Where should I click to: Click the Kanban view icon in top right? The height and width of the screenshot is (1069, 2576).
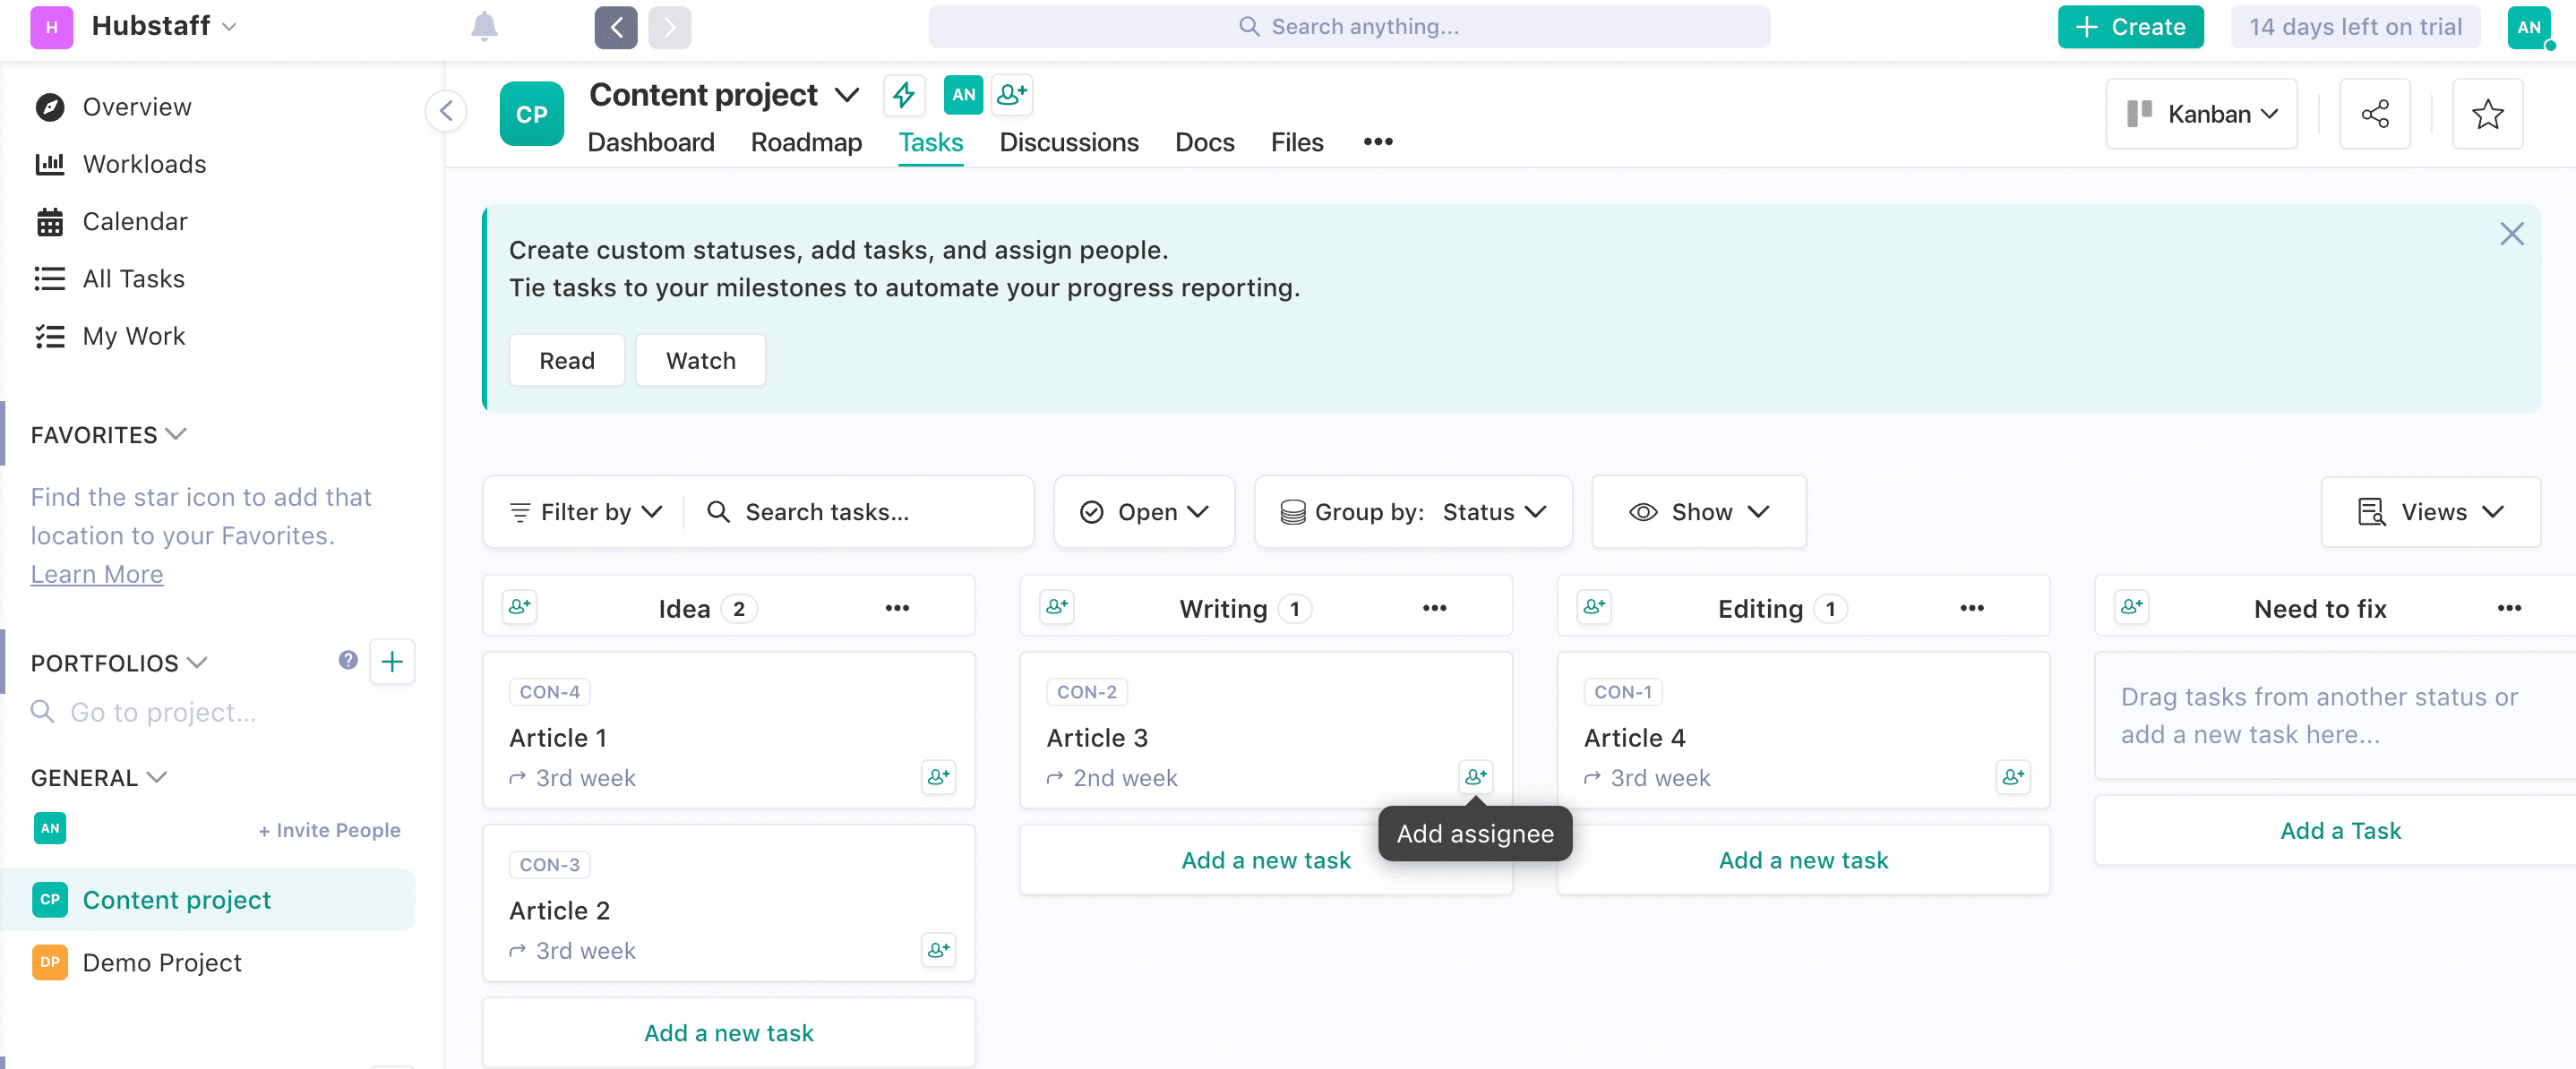click(2139, 114)
